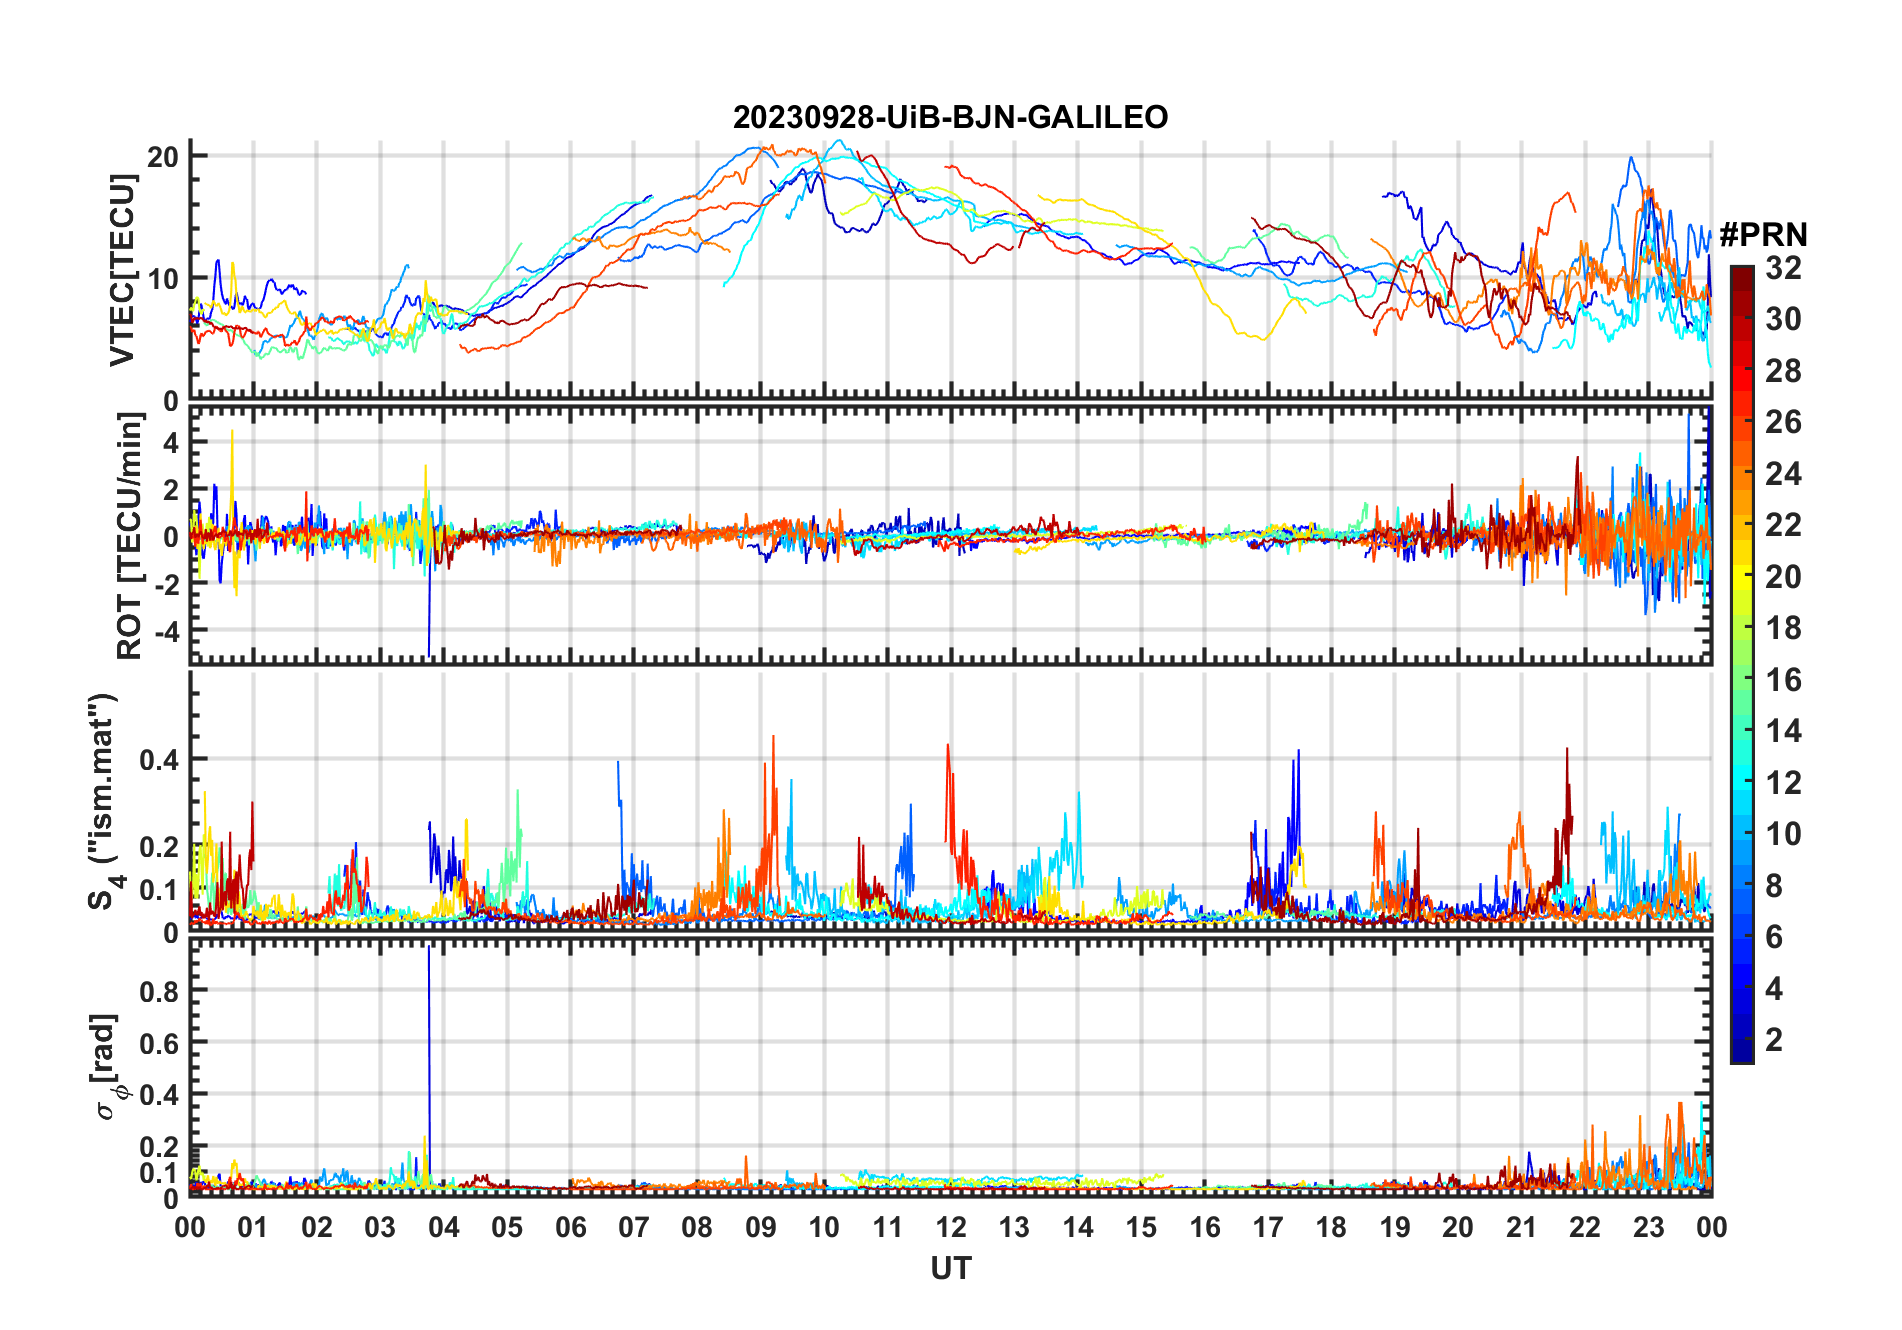
Task: Select the UT x-axis label
Action: (950, 1268)
